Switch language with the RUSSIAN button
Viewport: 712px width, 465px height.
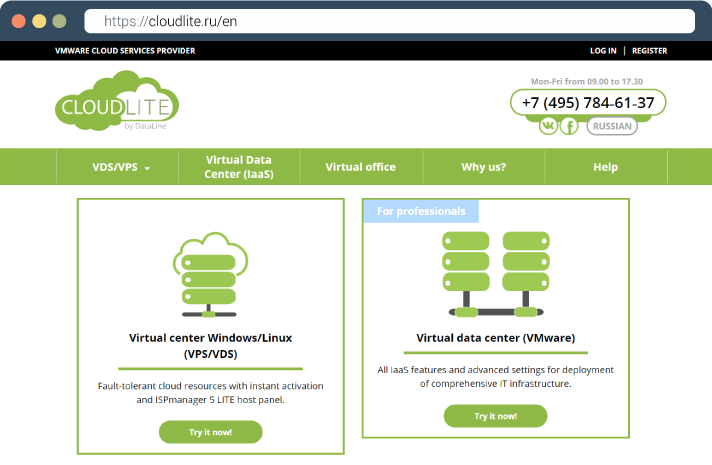coord(612,126)
